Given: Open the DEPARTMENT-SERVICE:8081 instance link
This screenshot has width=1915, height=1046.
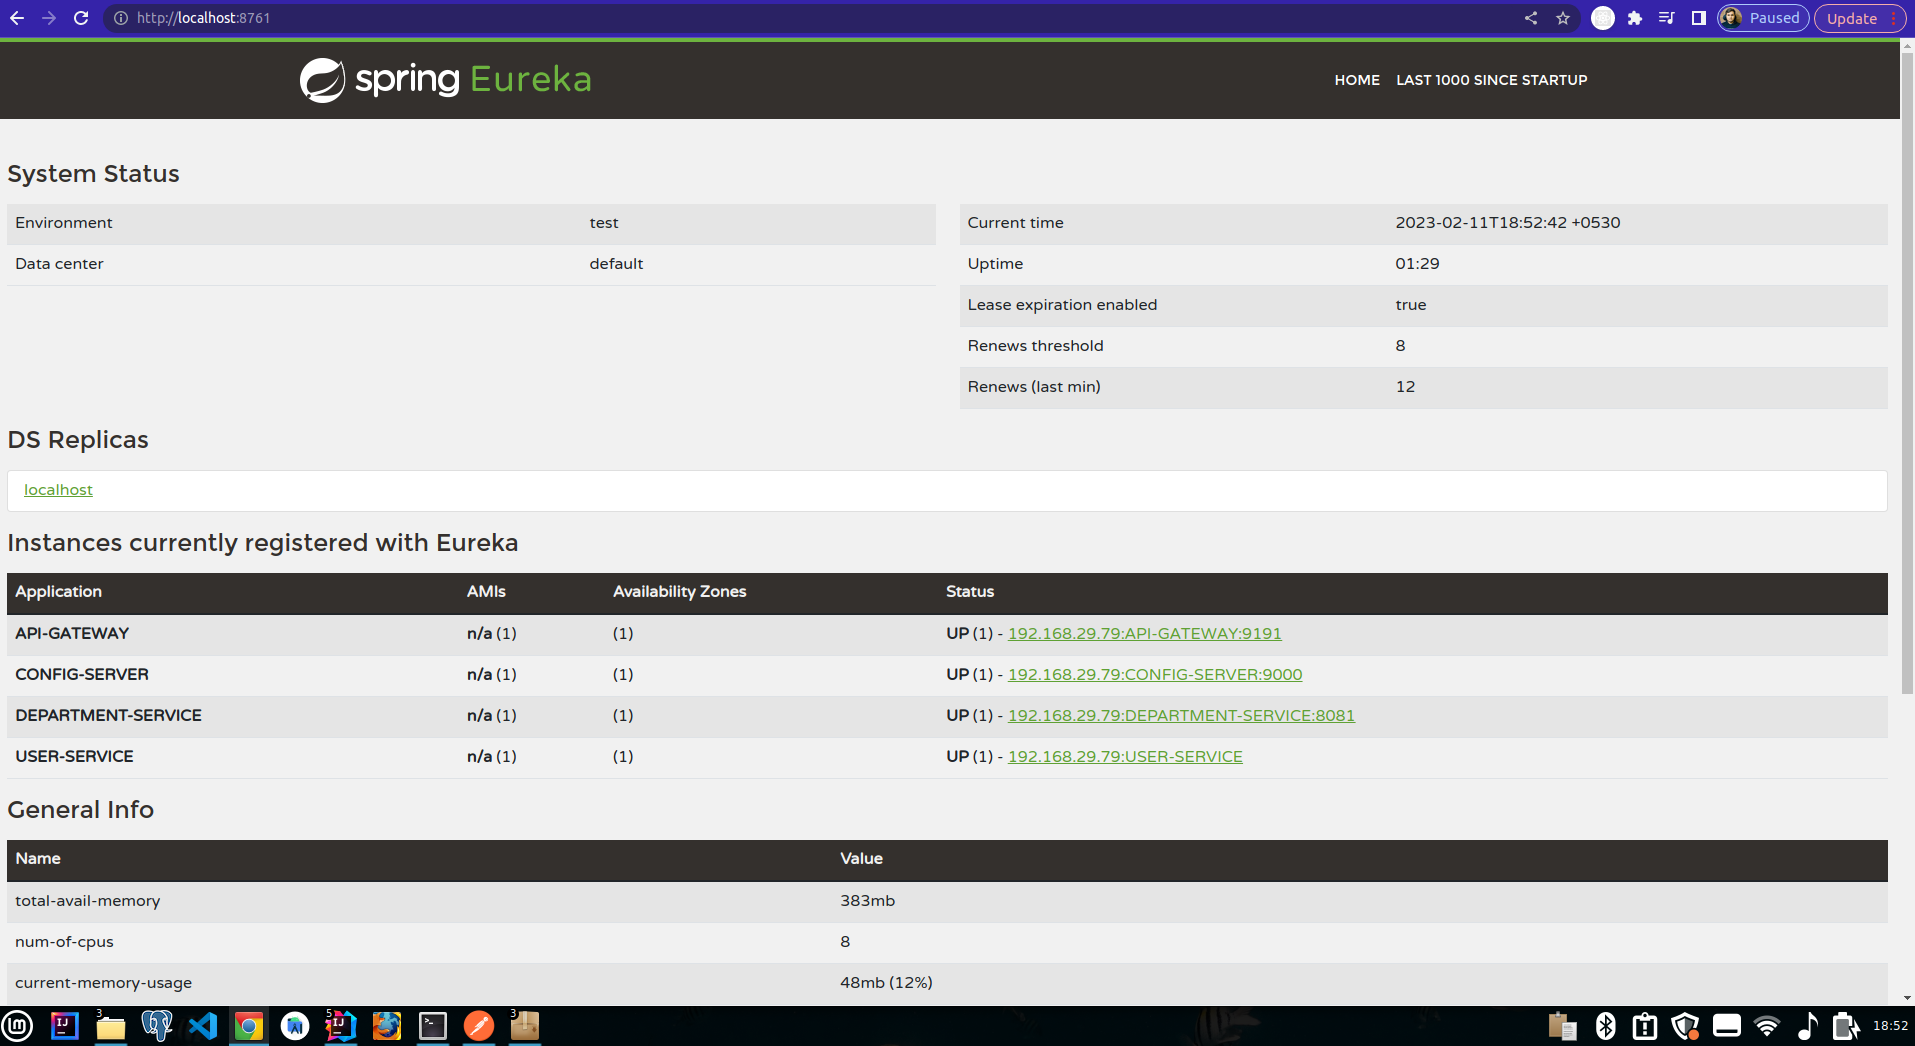Looking at the screenshot, I should click(1181, 715).
